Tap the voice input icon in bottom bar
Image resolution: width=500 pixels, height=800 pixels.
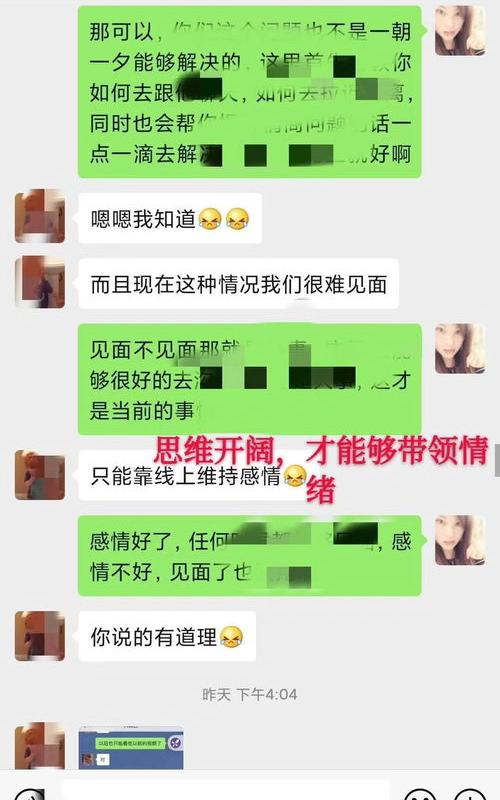coord(28,794)
